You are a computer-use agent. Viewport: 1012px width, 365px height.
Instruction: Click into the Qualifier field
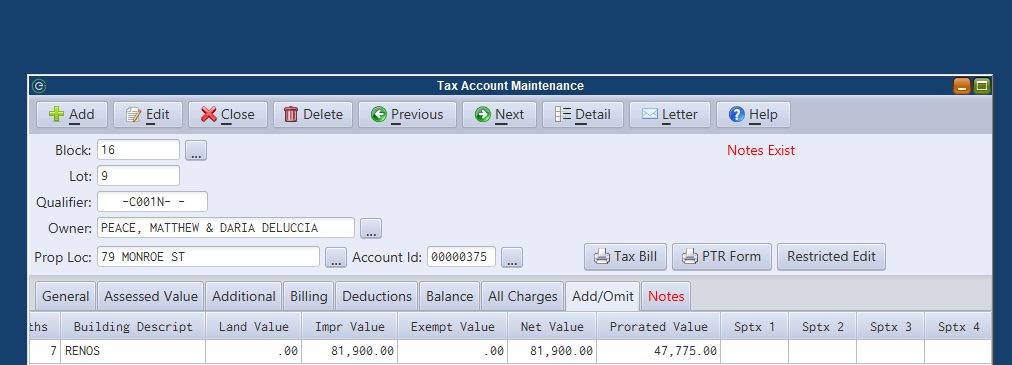tap(153, 202)
